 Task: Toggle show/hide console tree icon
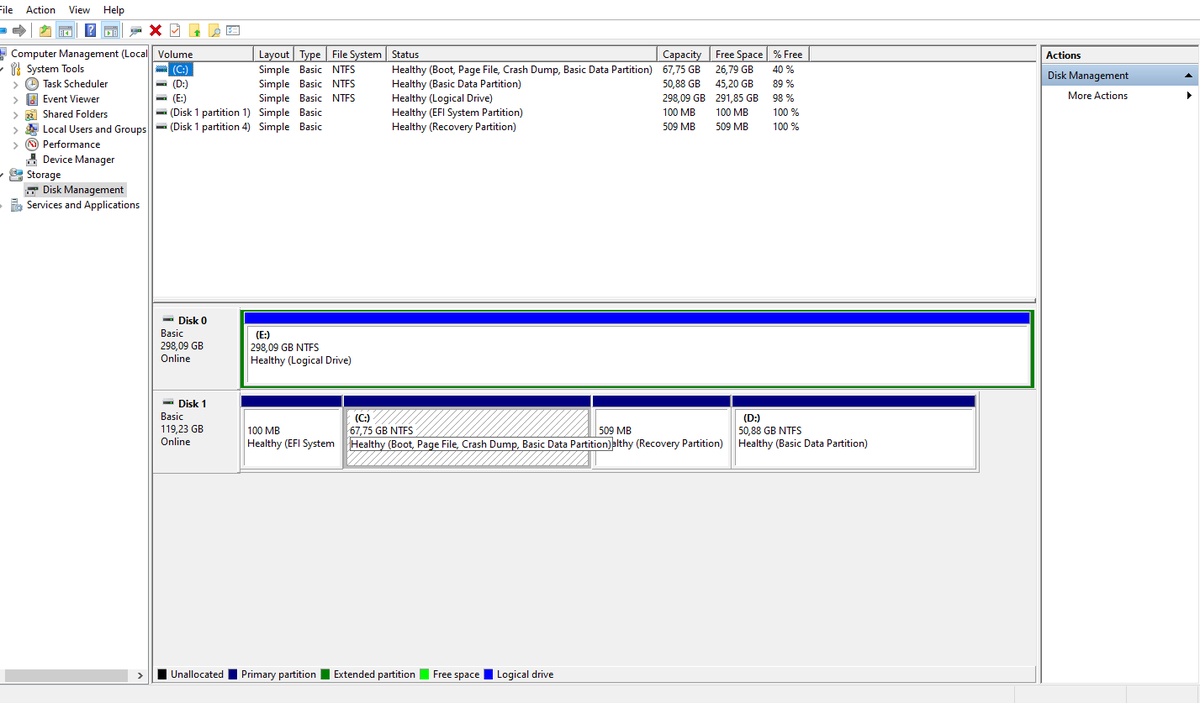[65, 30]
